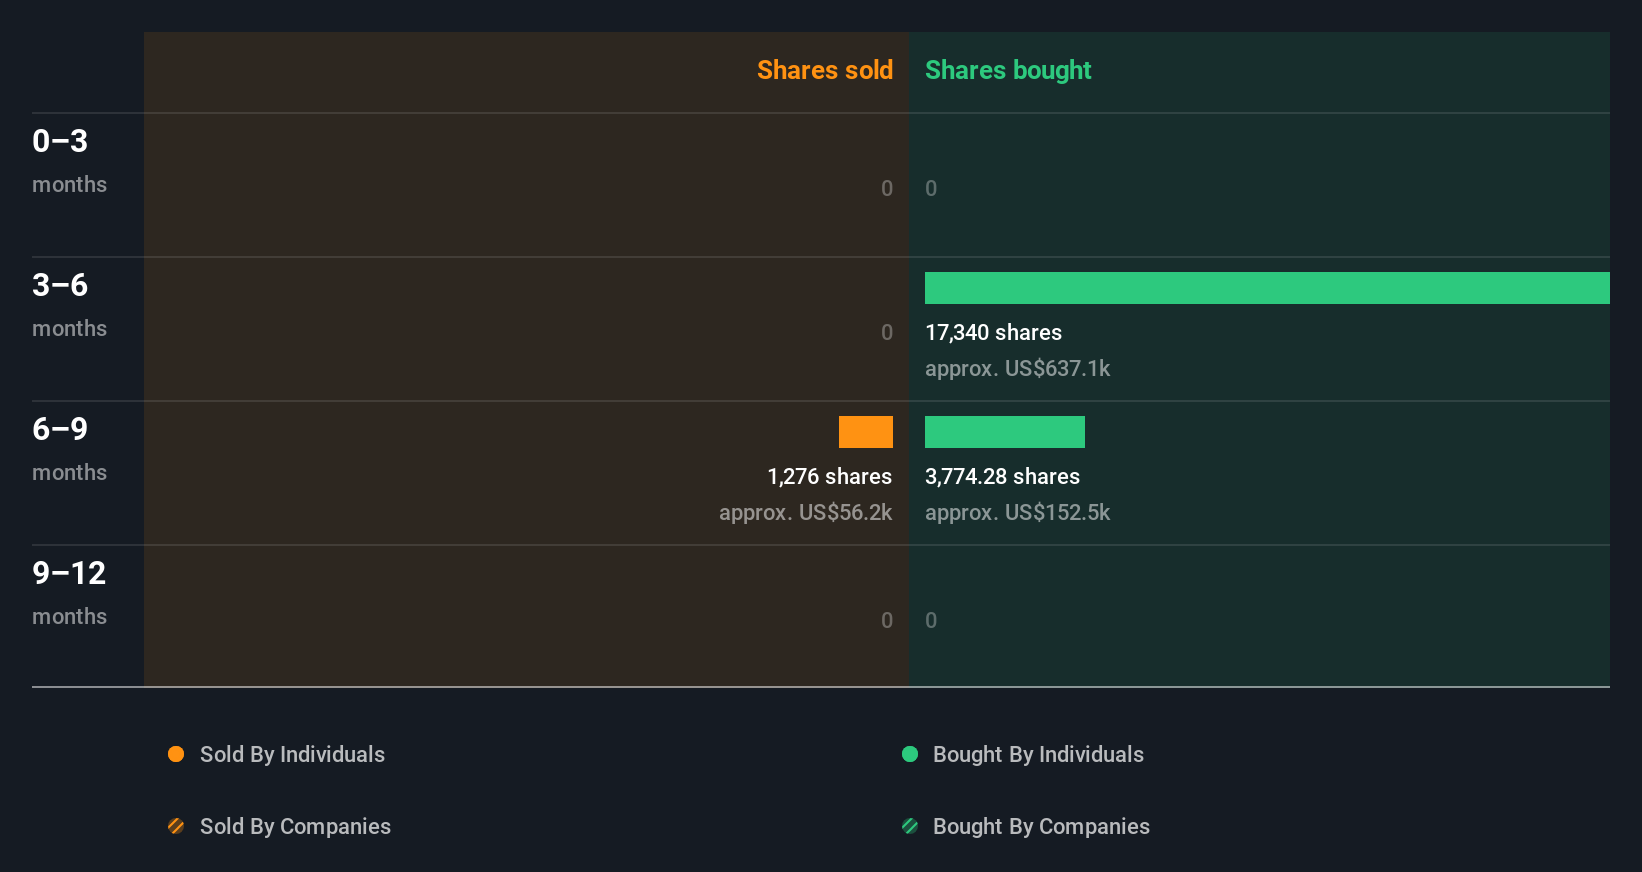Click the Sold By Individuals legend text
The width and height of the screenshot is (1642, 872).
292,754
